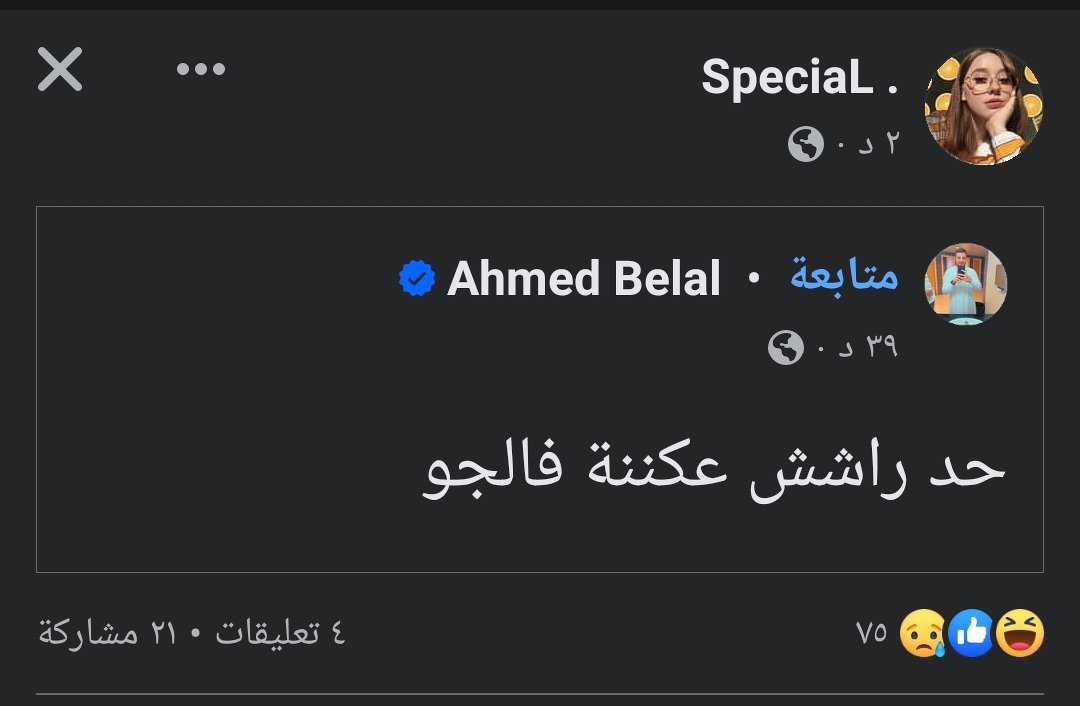This screenshot has width=1080, height=706.
Task: Click the Sad crying reaction emoji
Action: 924,633
